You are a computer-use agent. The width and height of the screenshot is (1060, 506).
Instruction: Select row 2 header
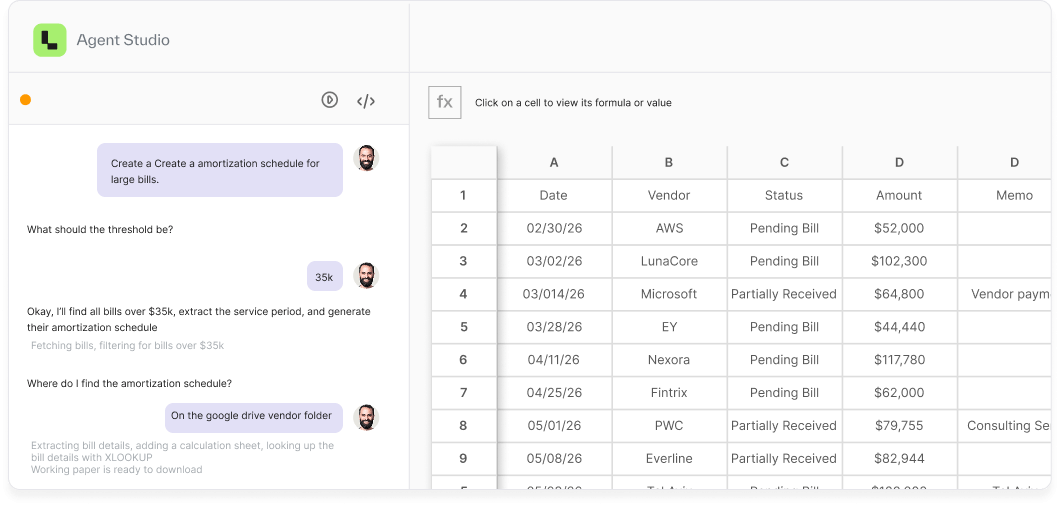coord(464,229)
